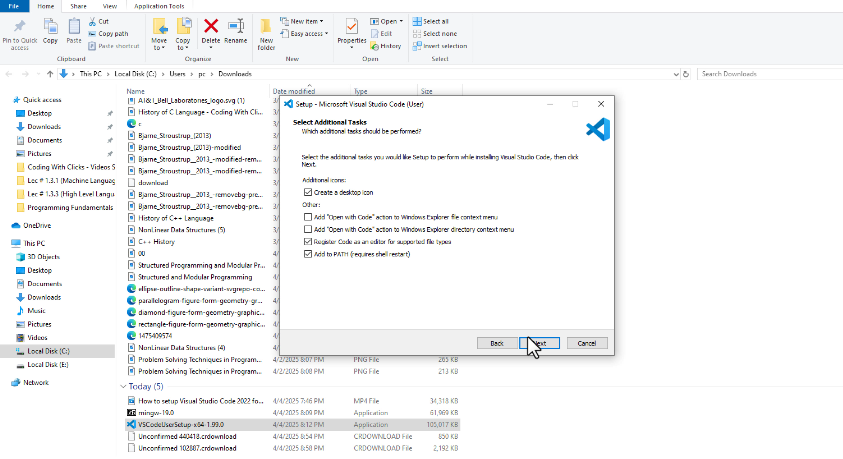Enable Open with Code file context menu

[308, 217]
